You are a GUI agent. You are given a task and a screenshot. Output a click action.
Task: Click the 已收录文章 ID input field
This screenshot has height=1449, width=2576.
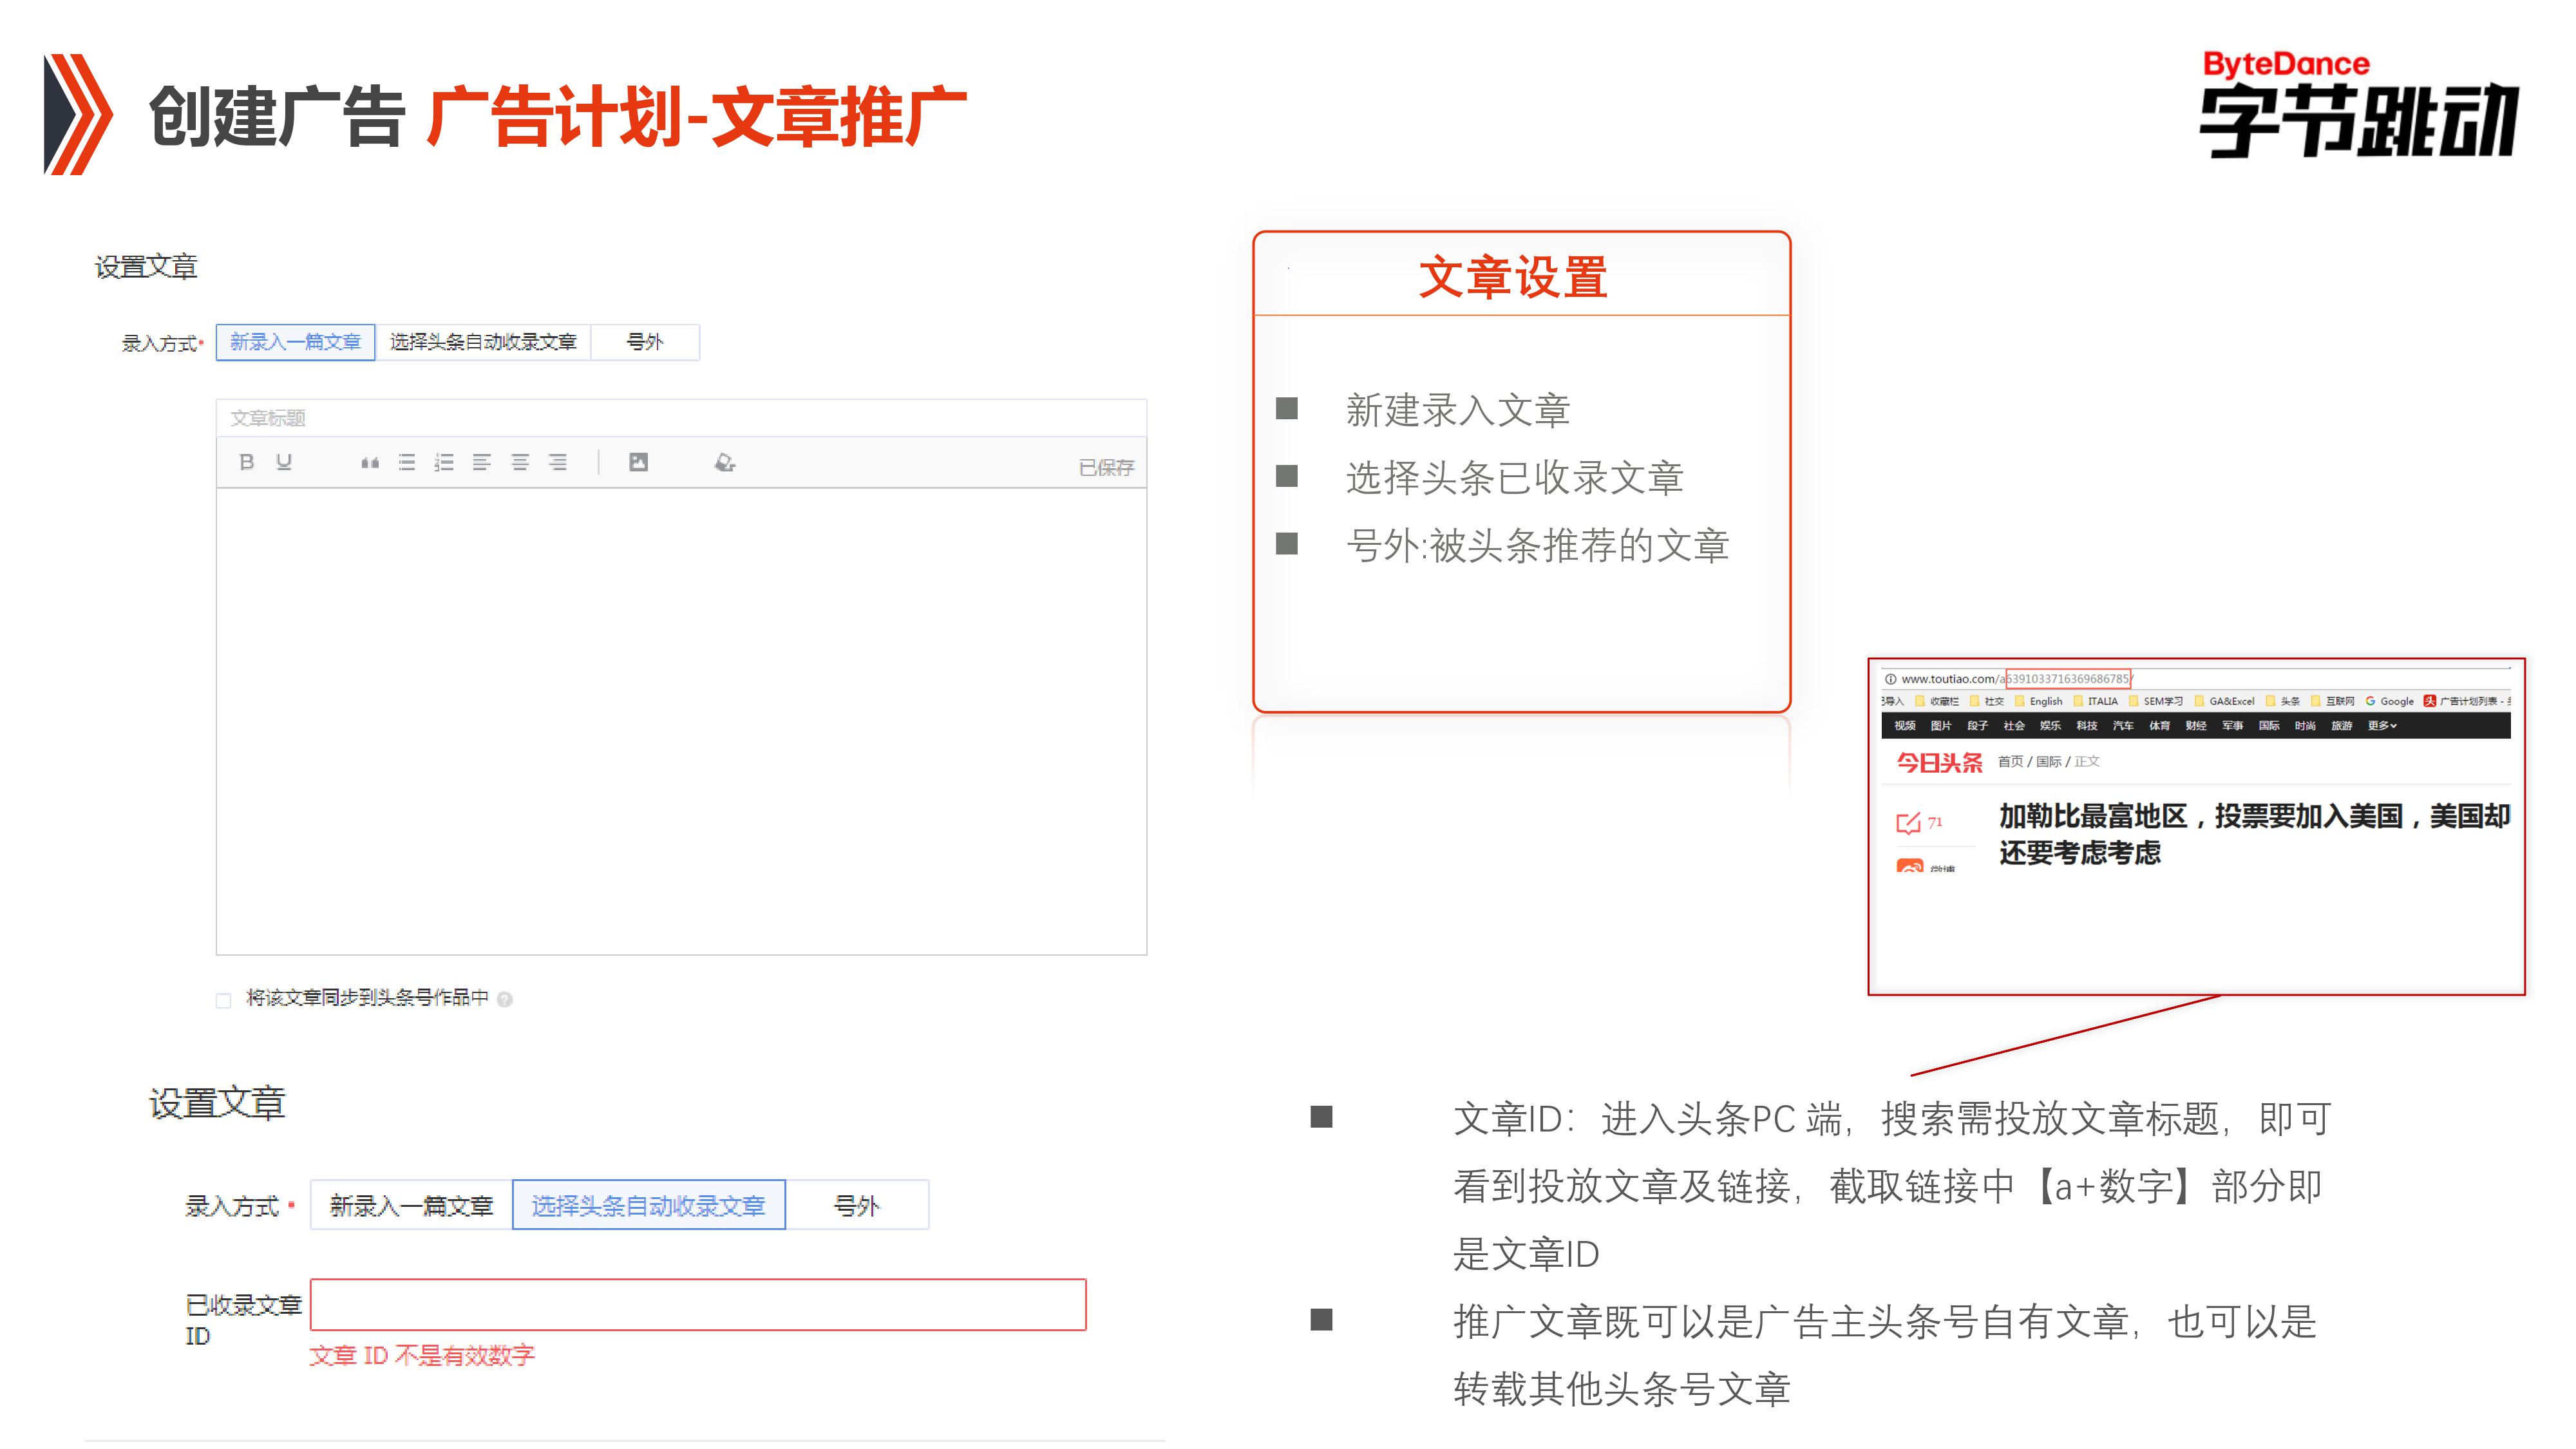[698, 1305]
